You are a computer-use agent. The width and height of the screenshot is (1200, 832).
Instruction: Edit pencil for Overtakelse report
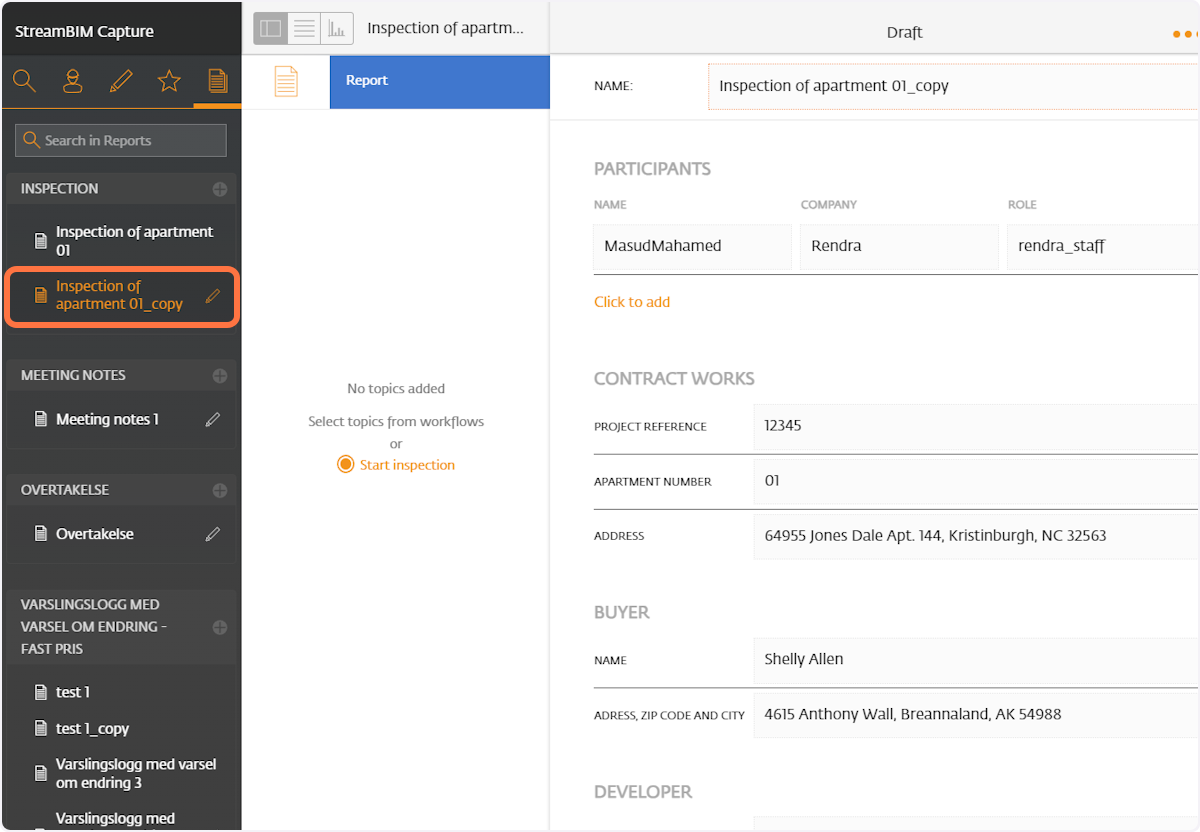212,535
